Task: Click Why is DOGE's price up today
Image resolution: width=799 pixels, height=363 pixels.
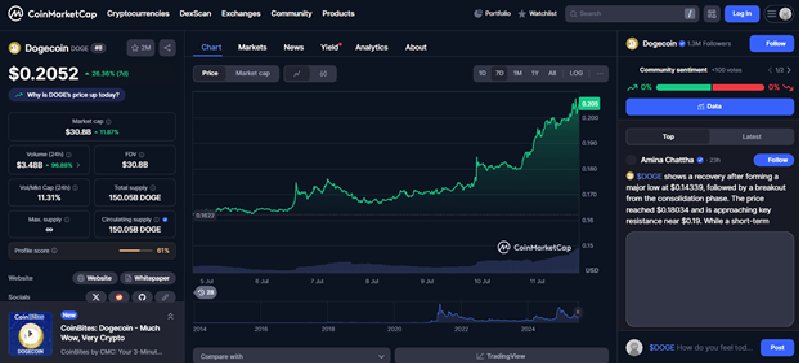Action: tap(67, 95)
